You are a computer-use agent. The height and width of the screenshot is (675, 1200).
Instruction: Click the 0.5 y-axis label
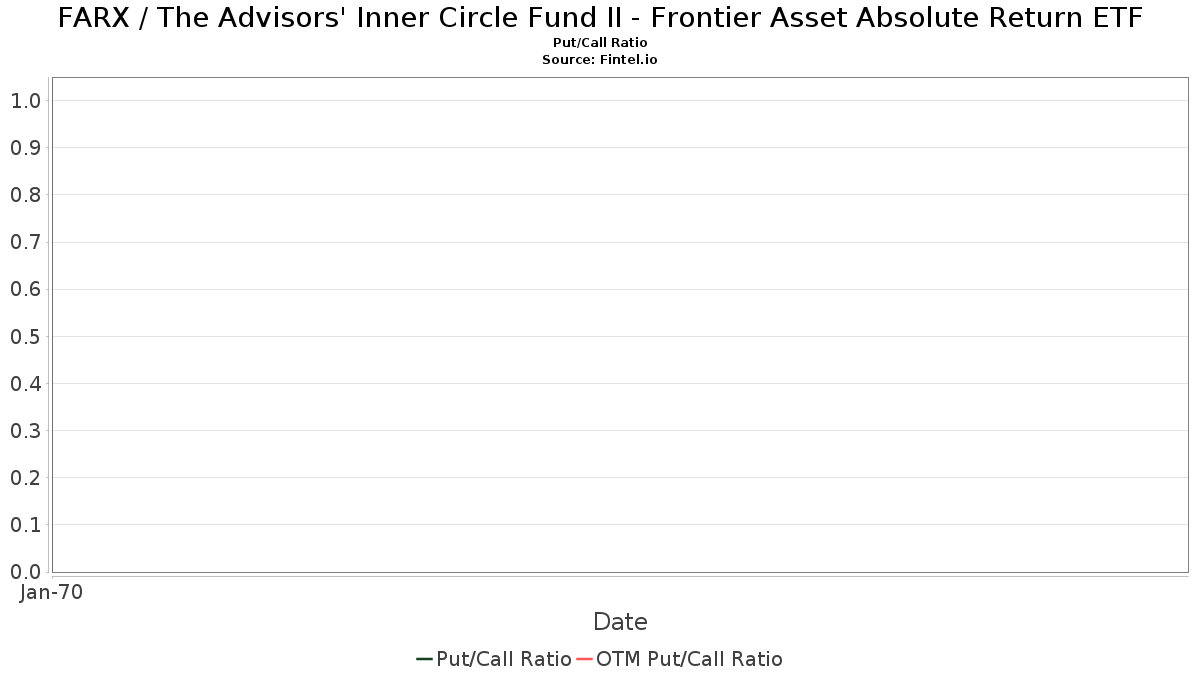25,336
